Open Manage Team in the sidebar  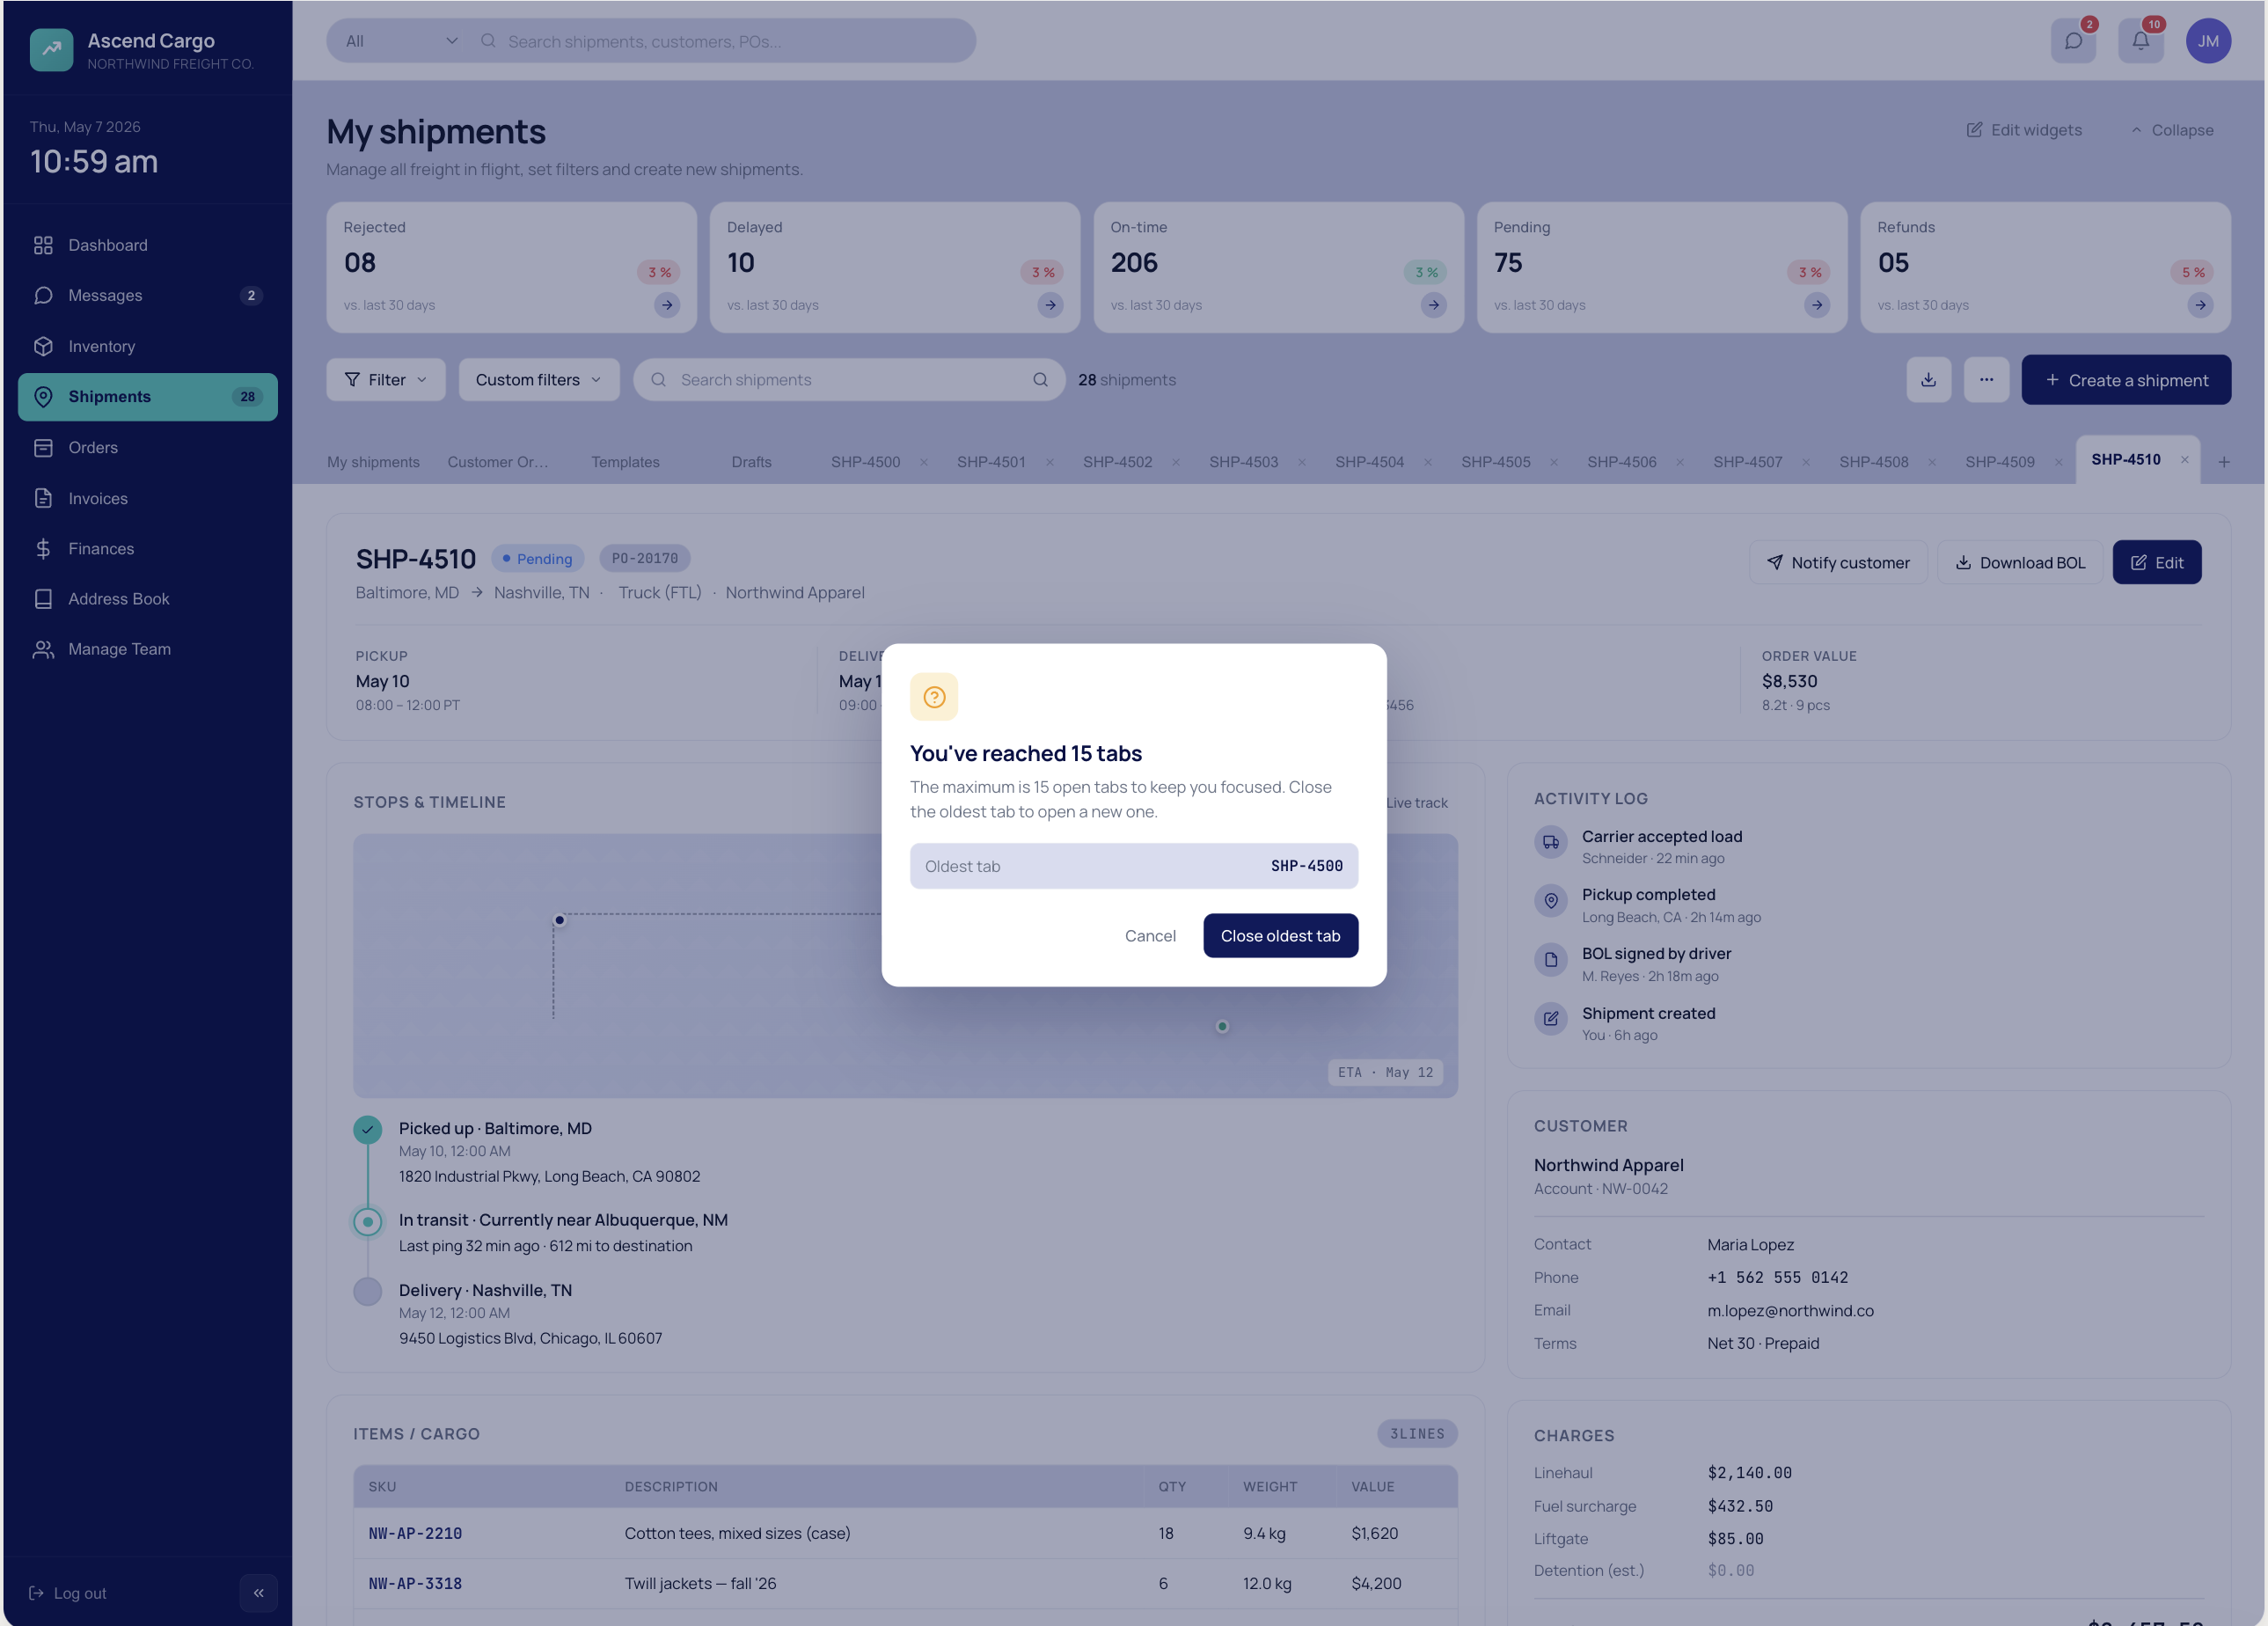point(147,649)
